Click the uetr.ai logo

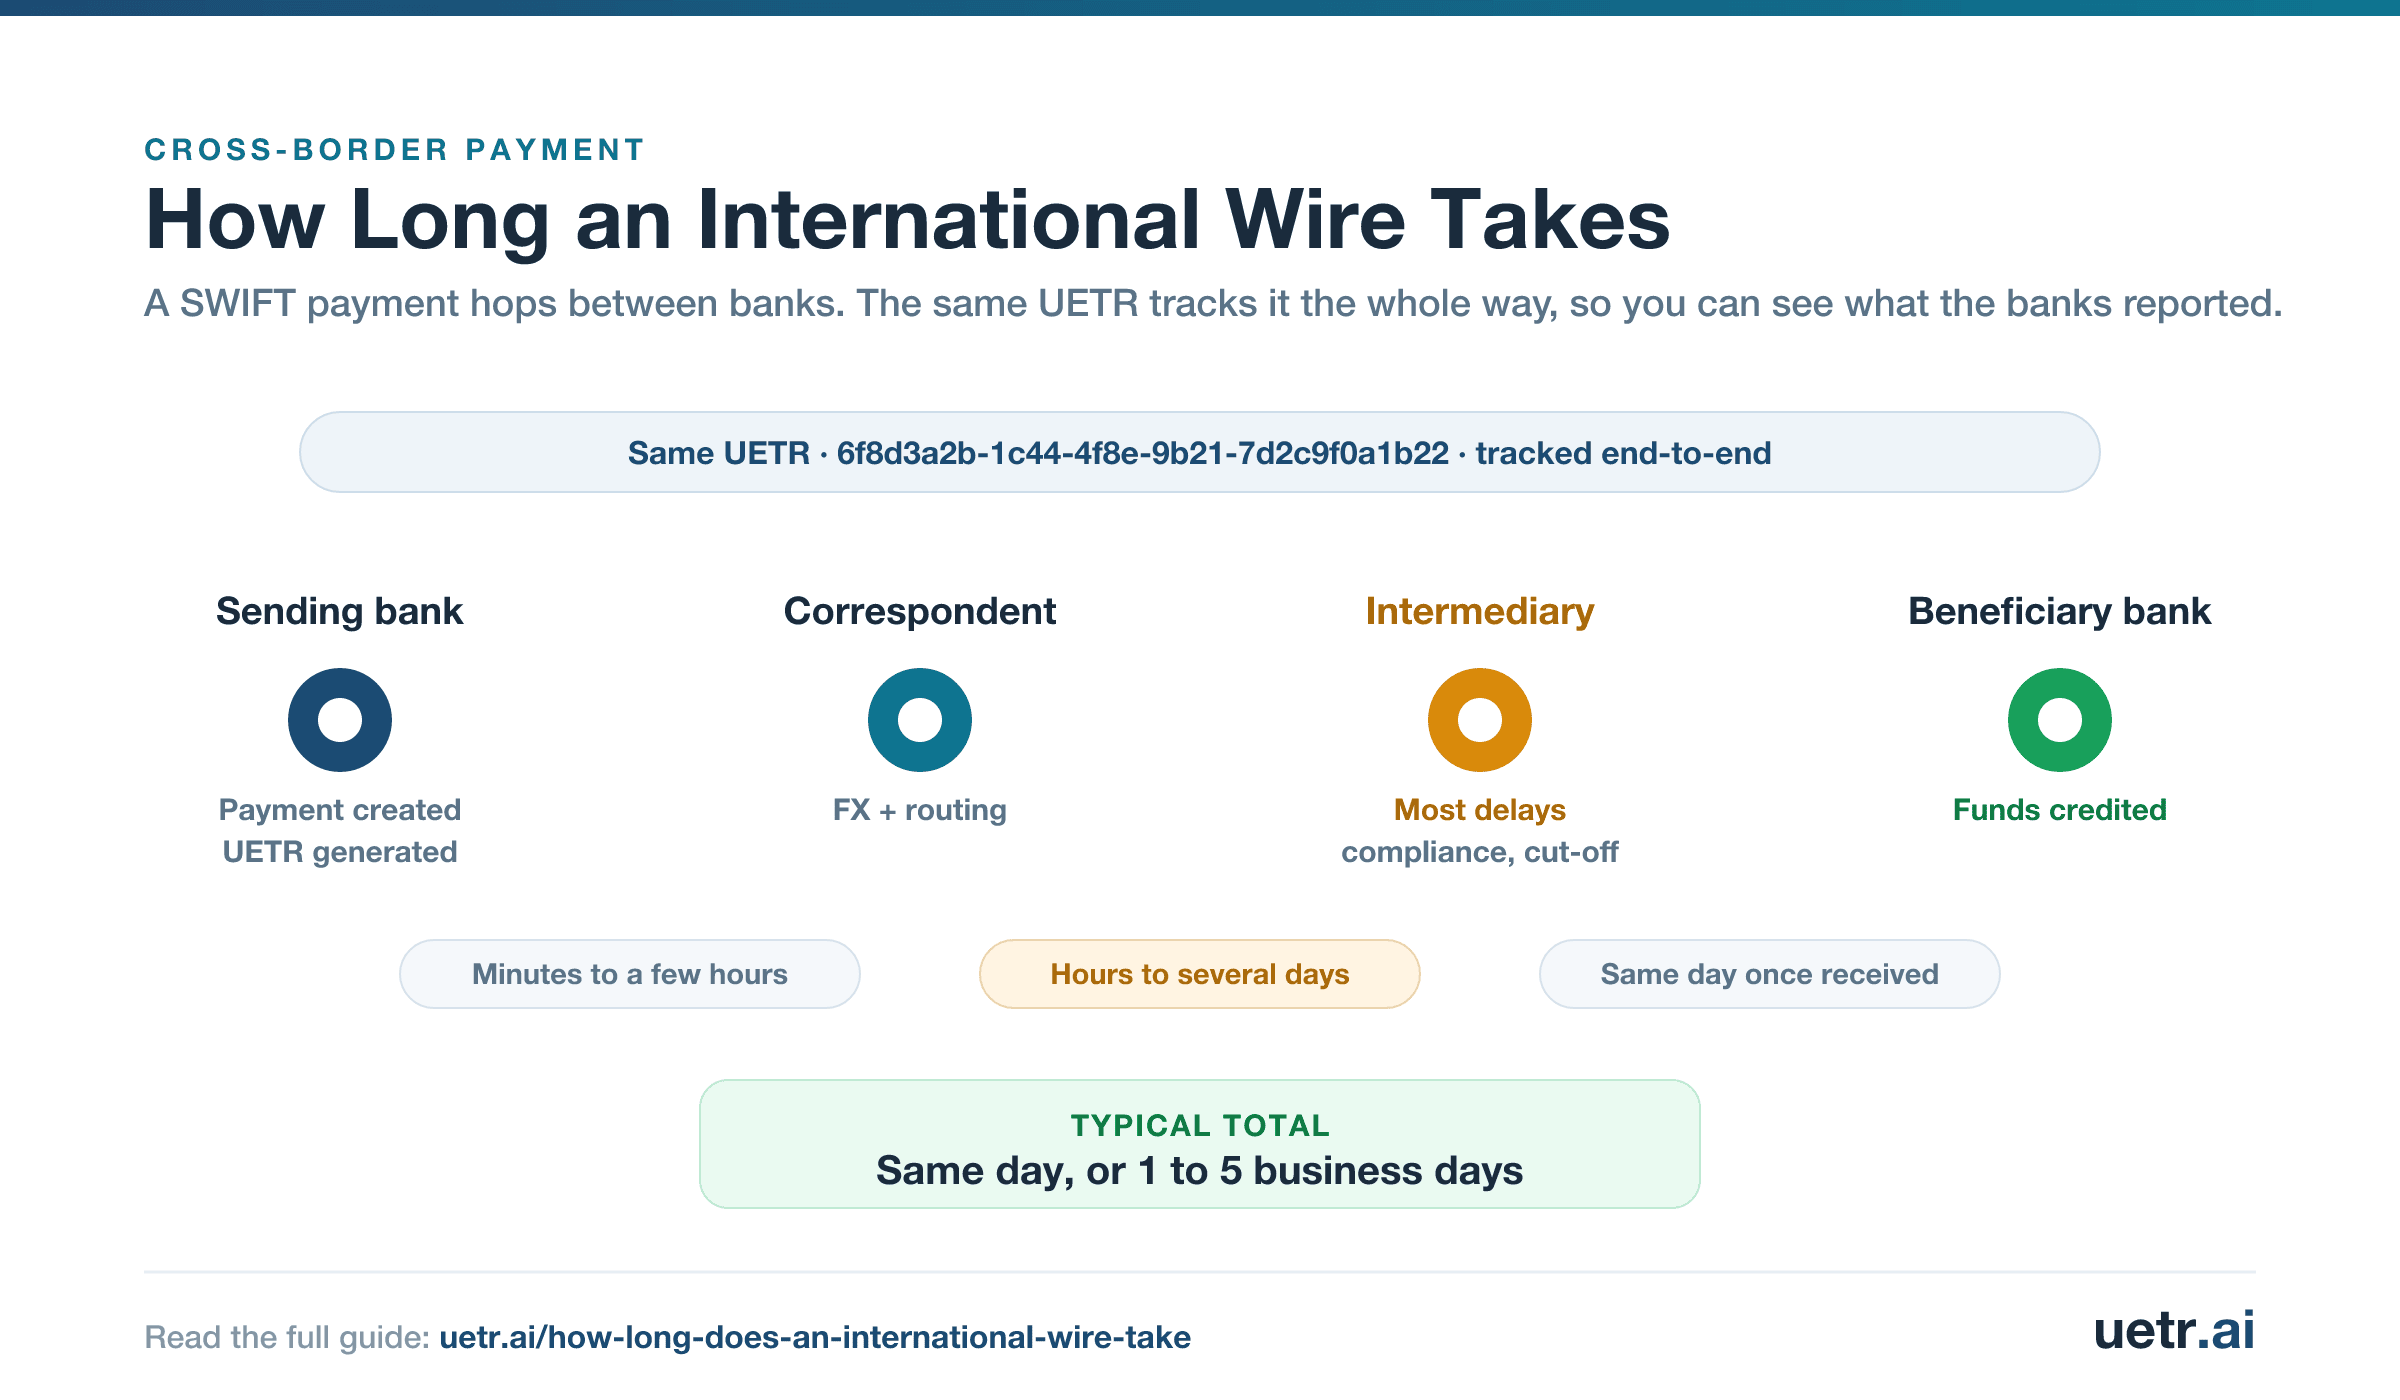(x=2174, y=1330)
